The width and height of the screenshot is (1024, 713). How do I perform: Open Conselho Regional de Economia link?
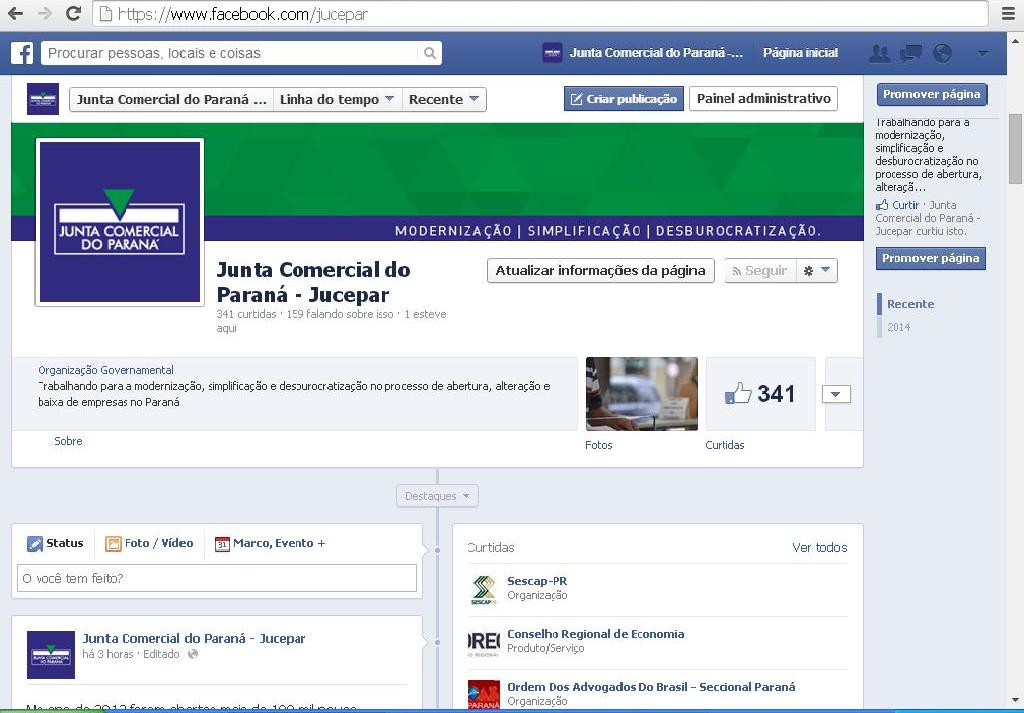pos(596,634)
